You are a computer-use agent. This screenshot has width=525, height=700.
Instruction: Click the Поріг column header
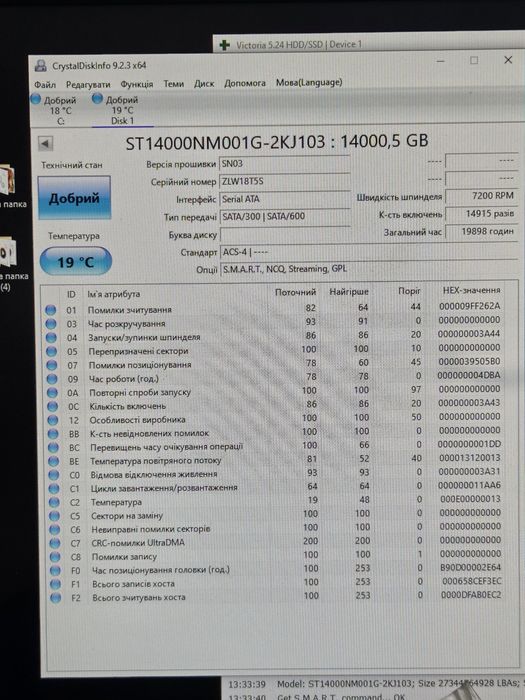coord(409,291)
